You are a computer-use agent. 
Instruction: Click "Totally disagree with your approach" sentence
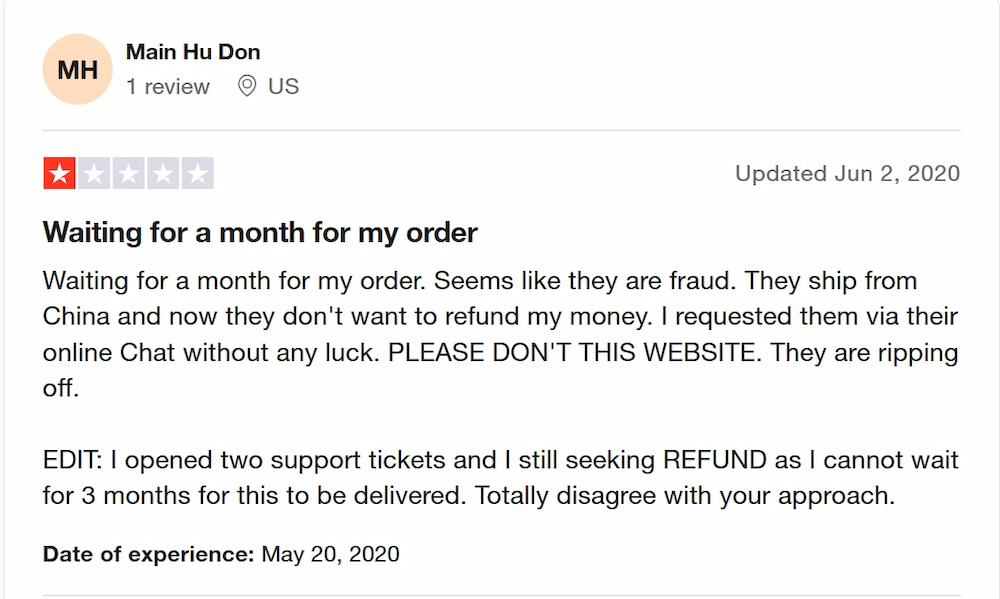684,496
